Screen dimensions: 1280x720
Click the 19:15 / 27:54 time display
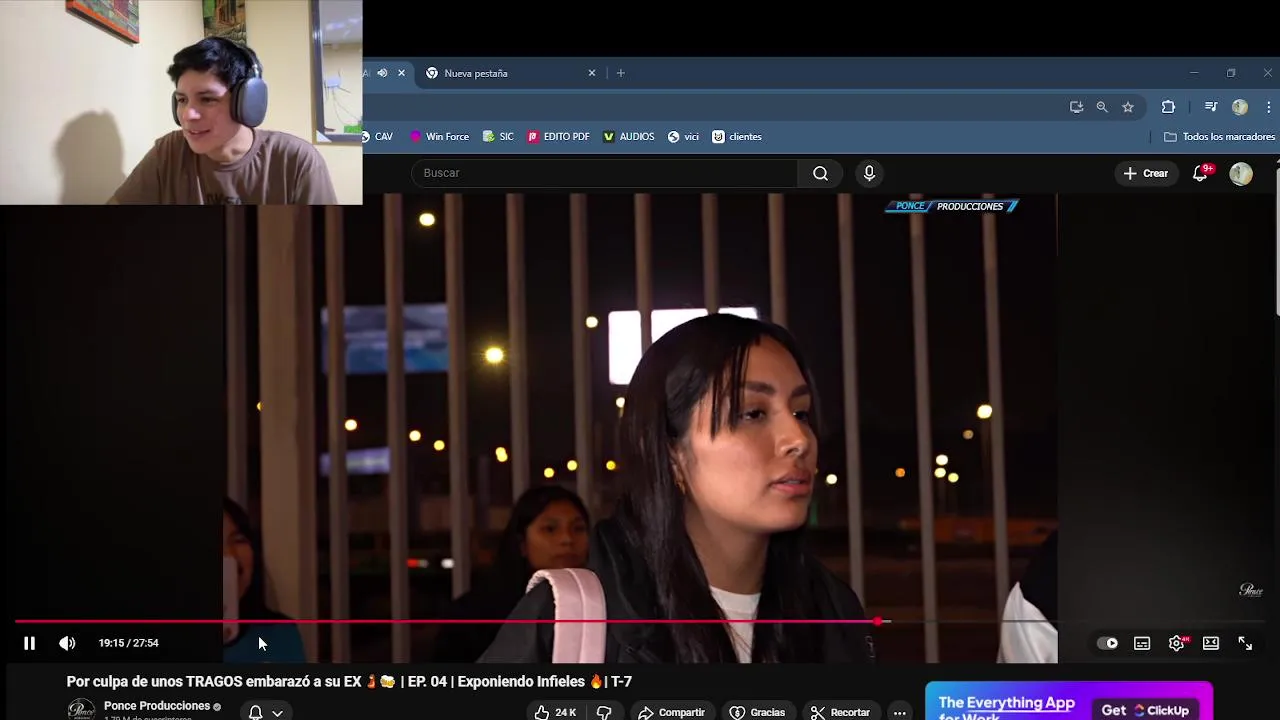128,643
